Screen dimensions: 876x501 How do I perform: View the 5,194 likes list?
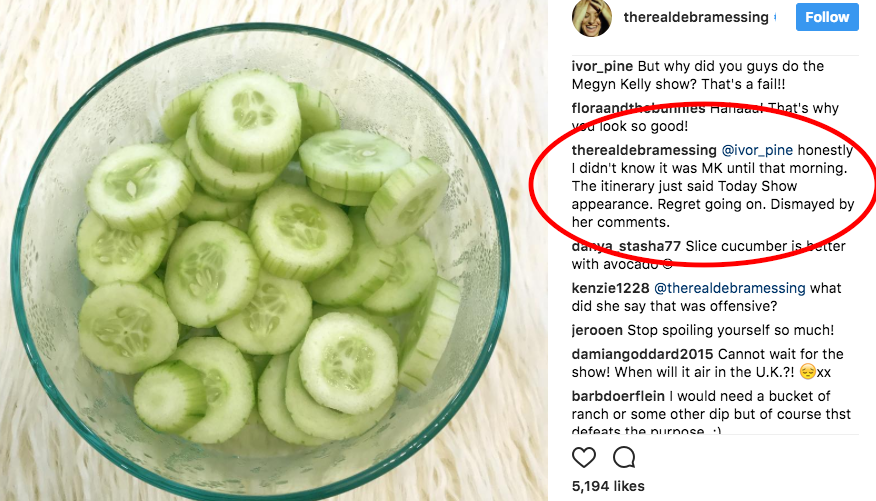coord(610,487)
